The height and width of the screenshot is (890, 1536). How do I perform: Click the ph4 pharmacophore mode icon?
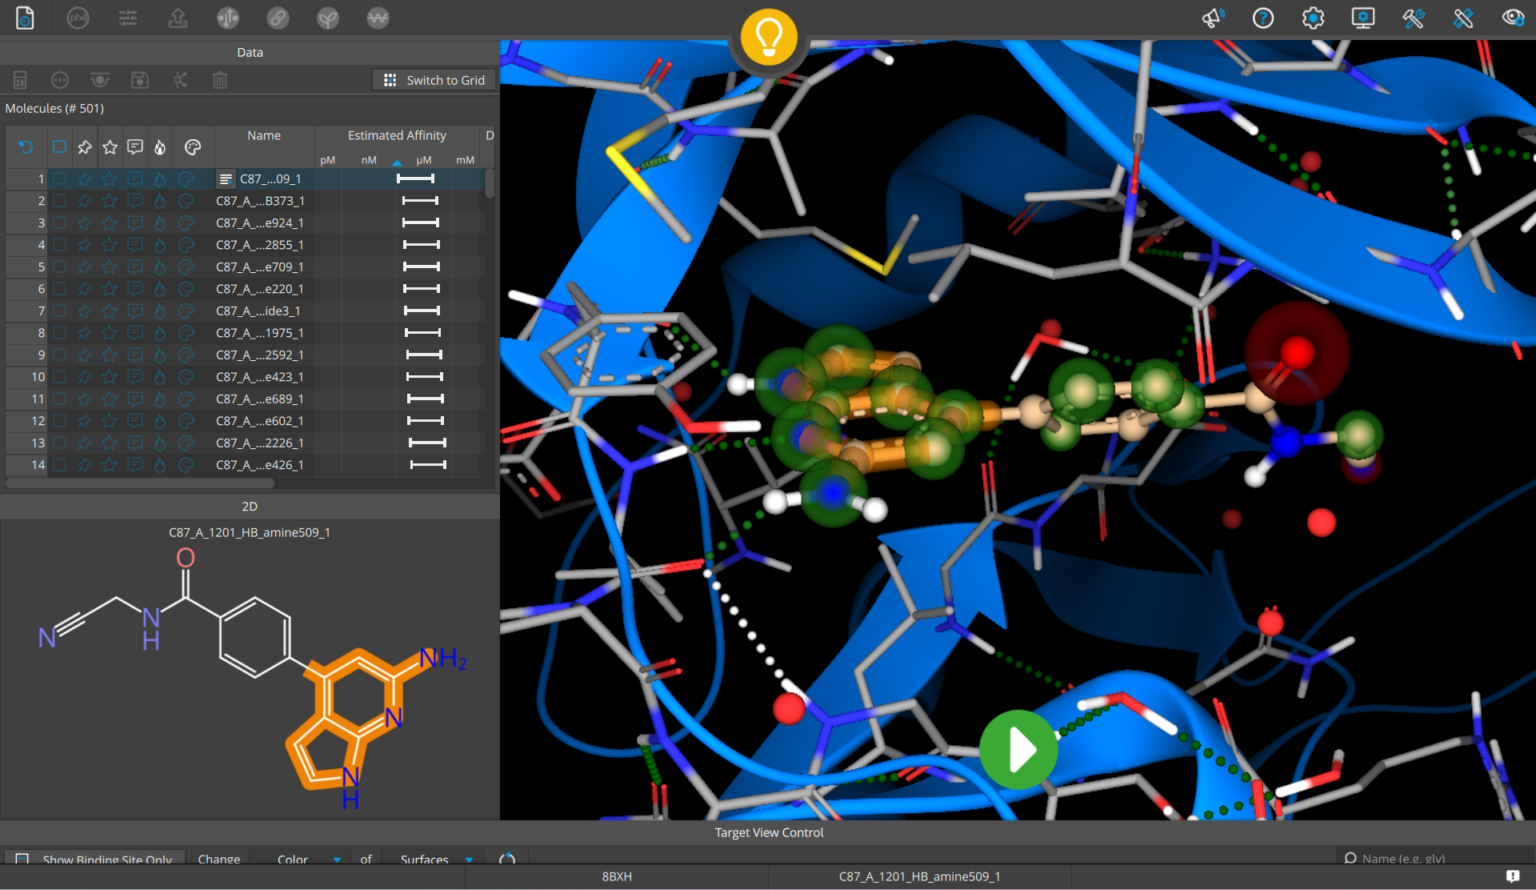click(x=78, y=18)
